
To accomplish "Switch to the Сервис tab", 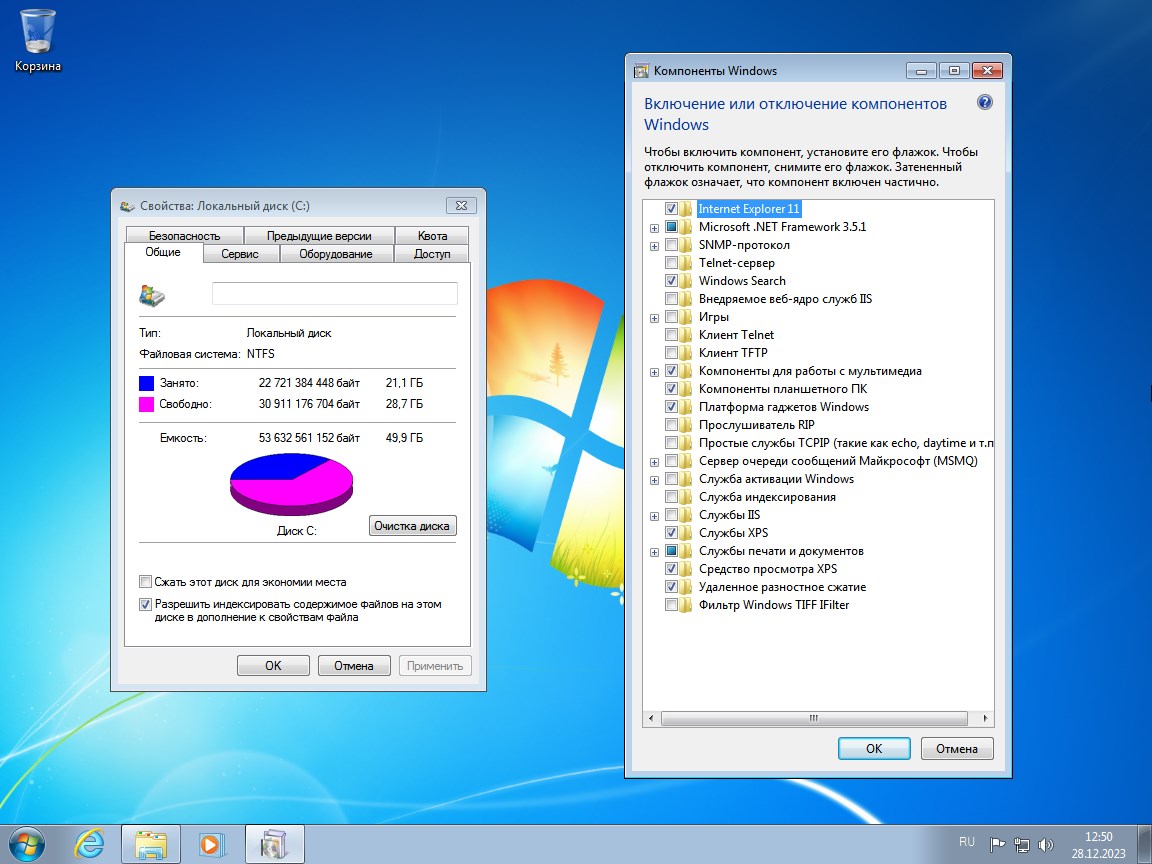I will [x=240, y=254].
